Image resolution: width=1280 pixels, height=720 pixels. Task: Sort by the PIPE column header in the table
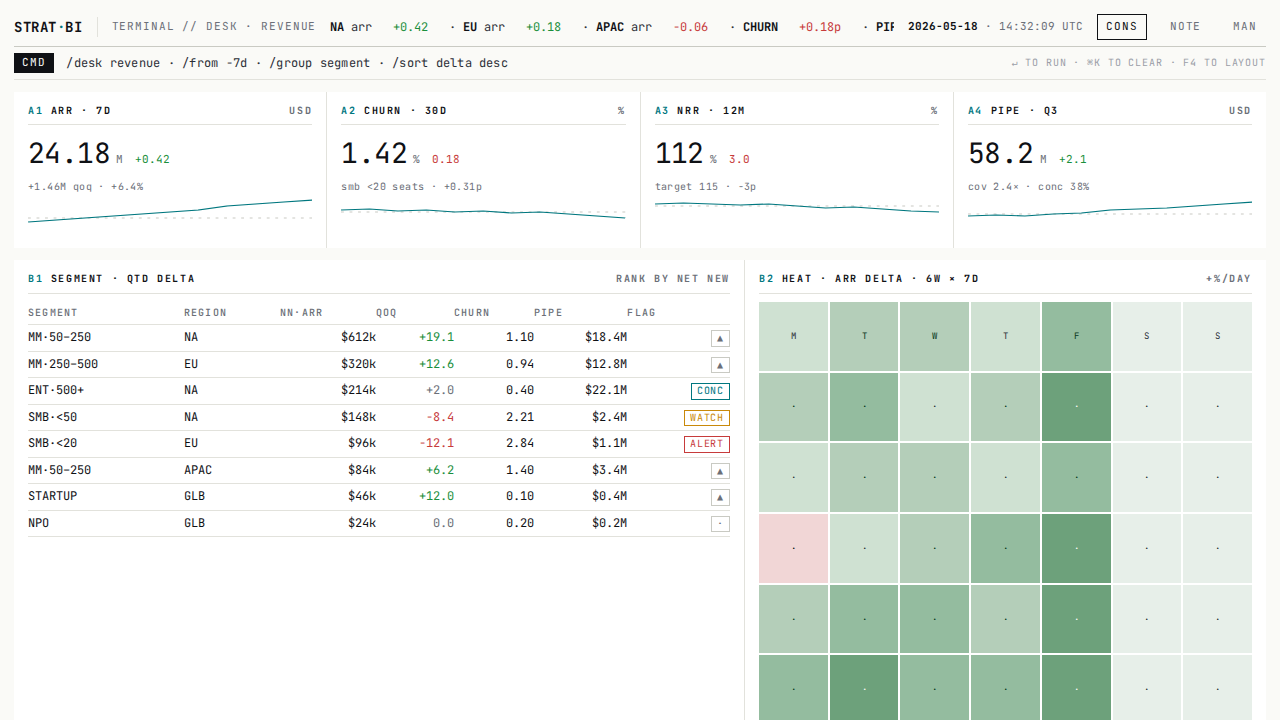548,313
